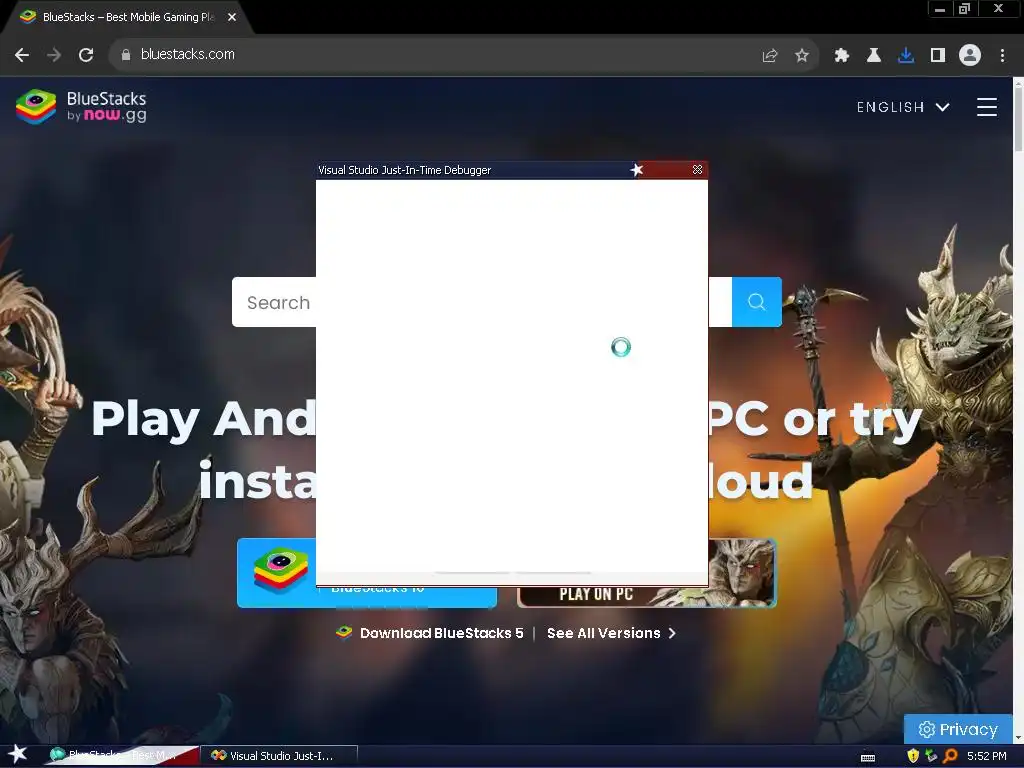Screen dimensions: 1024x768
Task: Close the Just-In-Time Debugger dialog
Action: coord(697,170)
